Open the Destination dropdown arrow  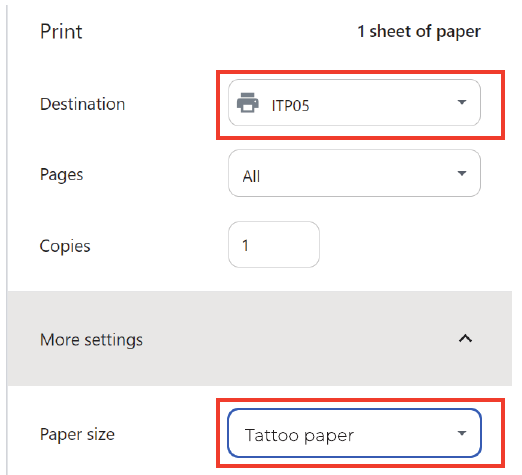462,102
